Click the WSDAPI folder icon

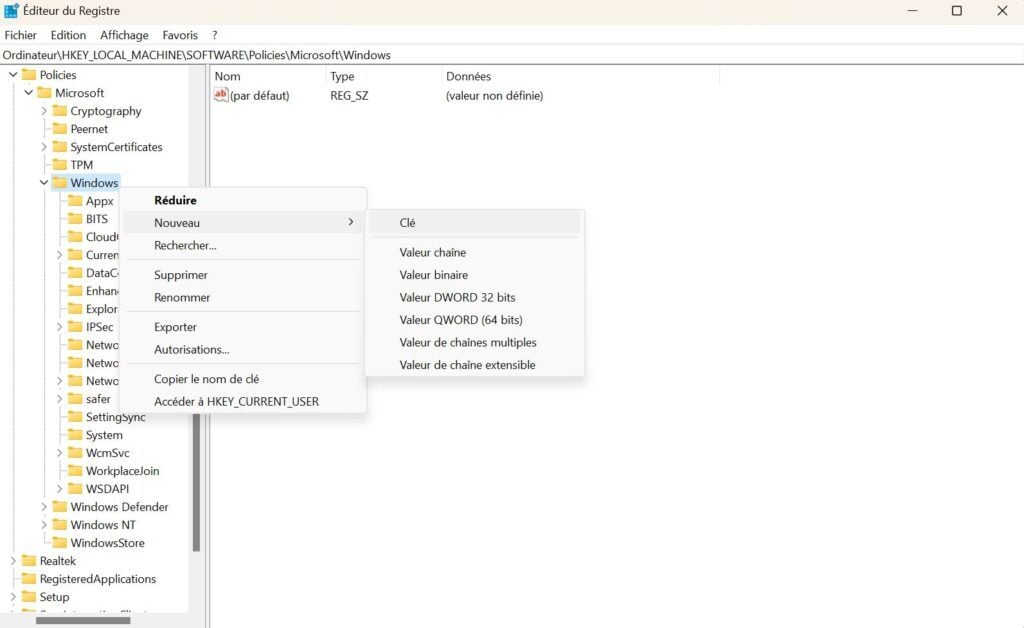tap(75, 488)
